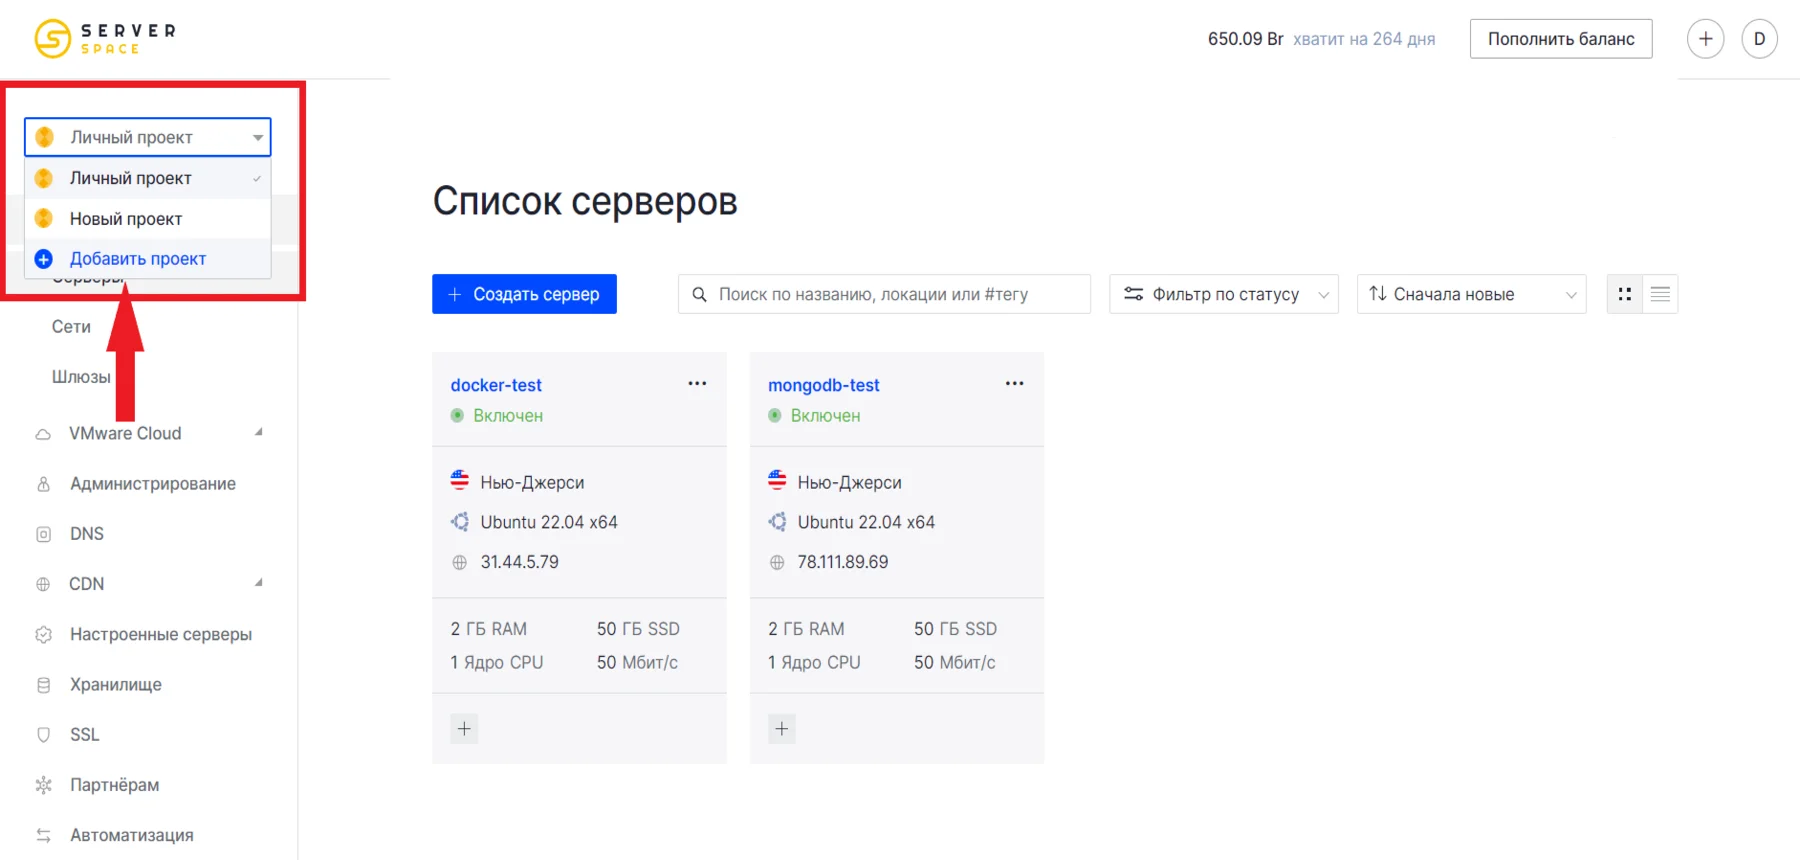Open the Сначала новые sort dropdown
Screen dimensions: 1800x860
click(1471, 294)
